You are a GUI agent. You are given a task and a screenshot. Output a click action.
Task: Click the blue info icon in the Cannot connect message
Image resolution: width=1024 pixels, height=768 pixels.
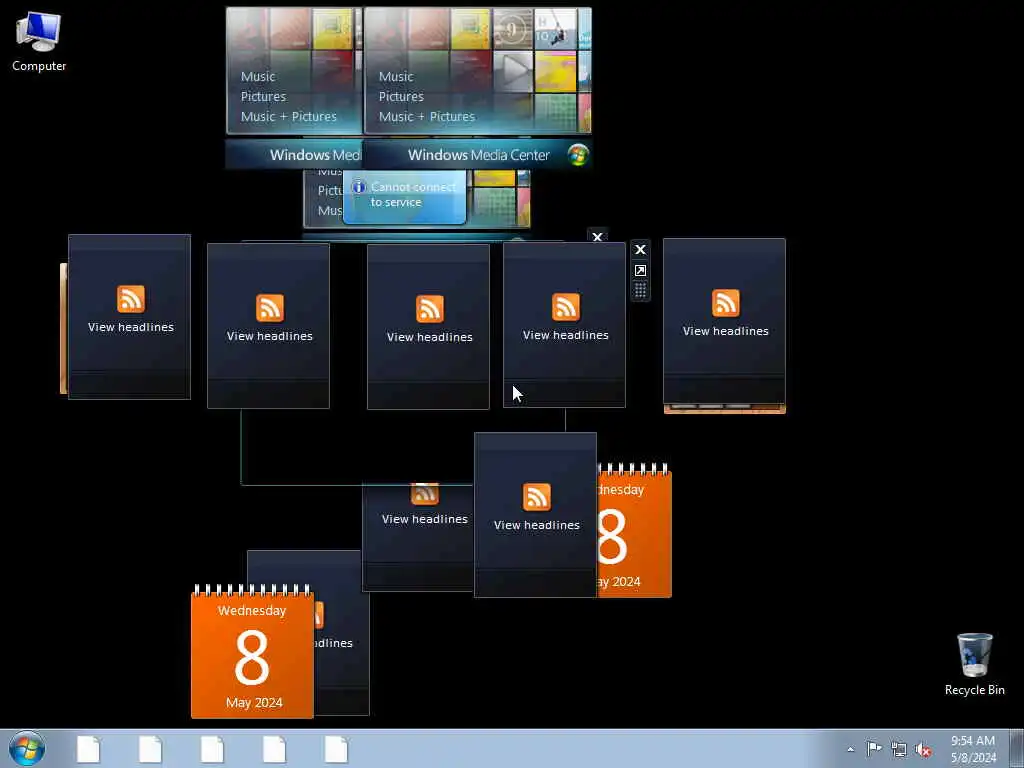[359, 187]
